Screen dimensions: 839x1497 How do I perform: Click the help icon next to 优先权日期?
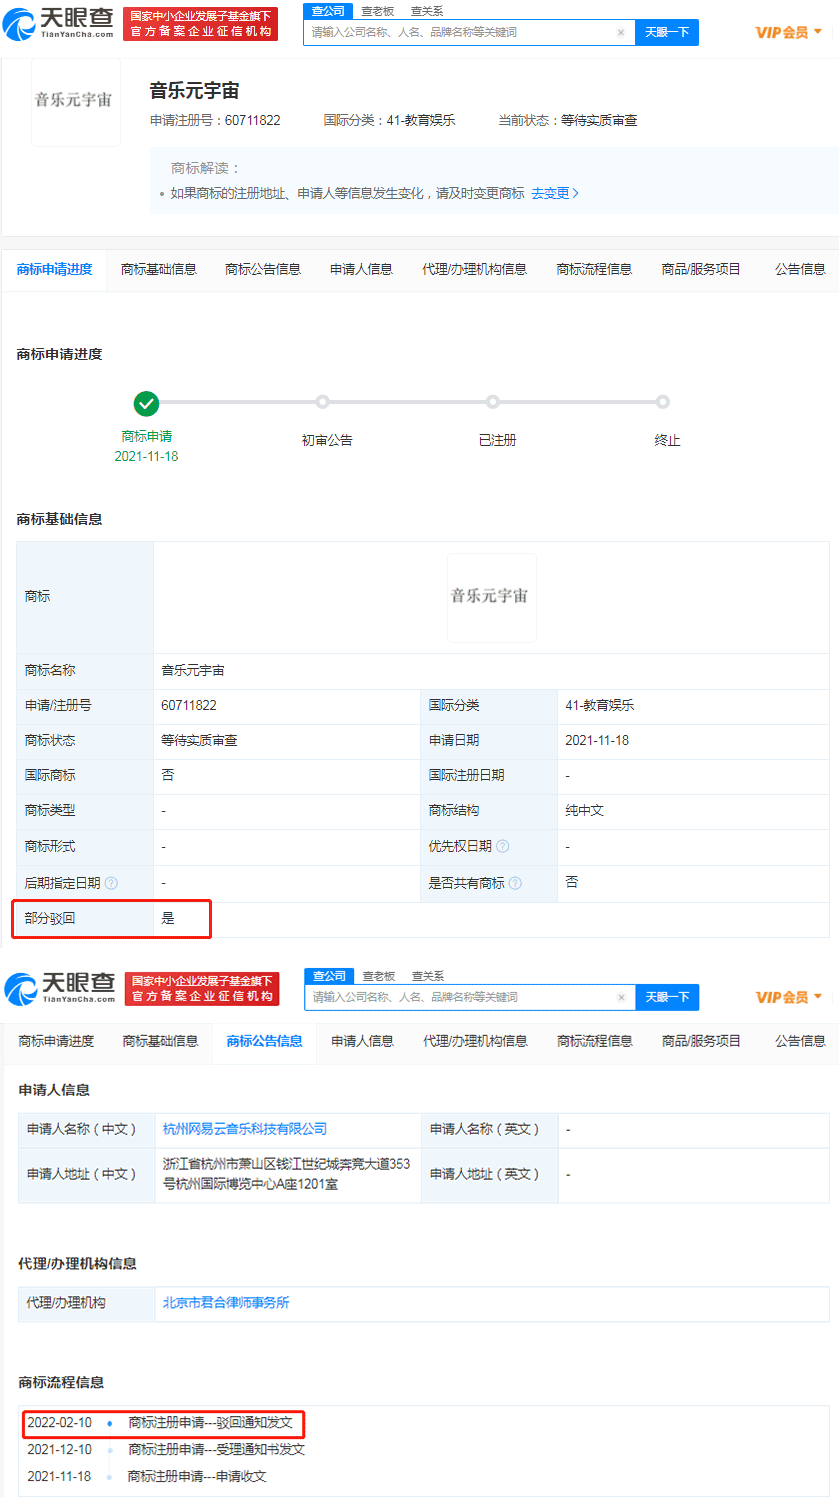(x=503, y=846)
